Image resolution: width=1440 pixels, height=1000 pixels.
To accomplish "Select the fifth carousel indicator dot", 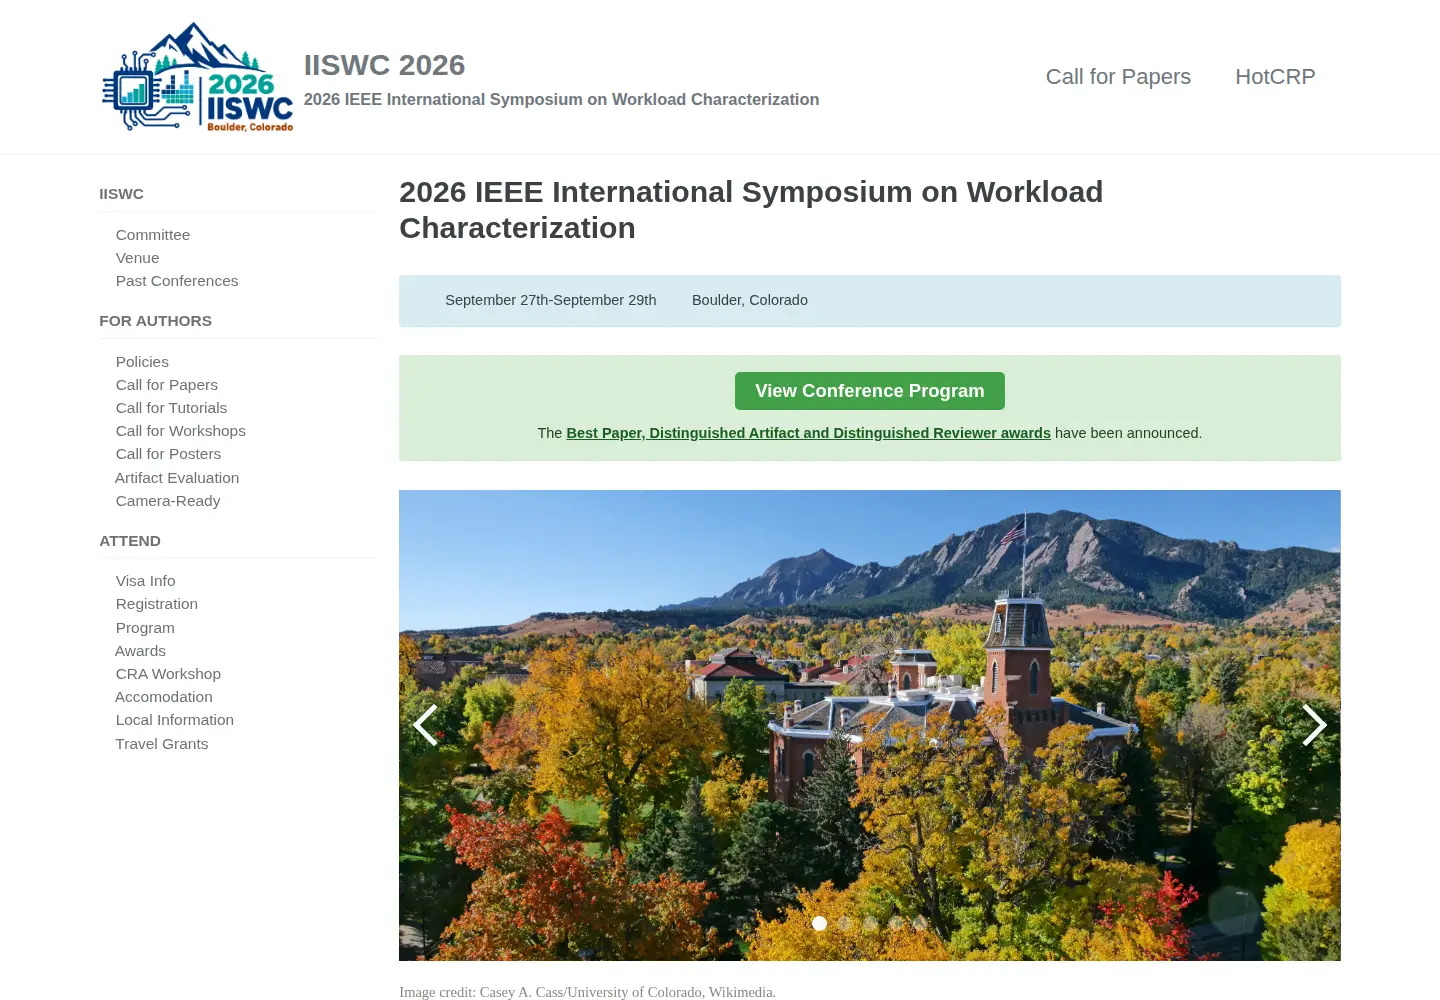I will pyautogui.click(x=920, y=924).
